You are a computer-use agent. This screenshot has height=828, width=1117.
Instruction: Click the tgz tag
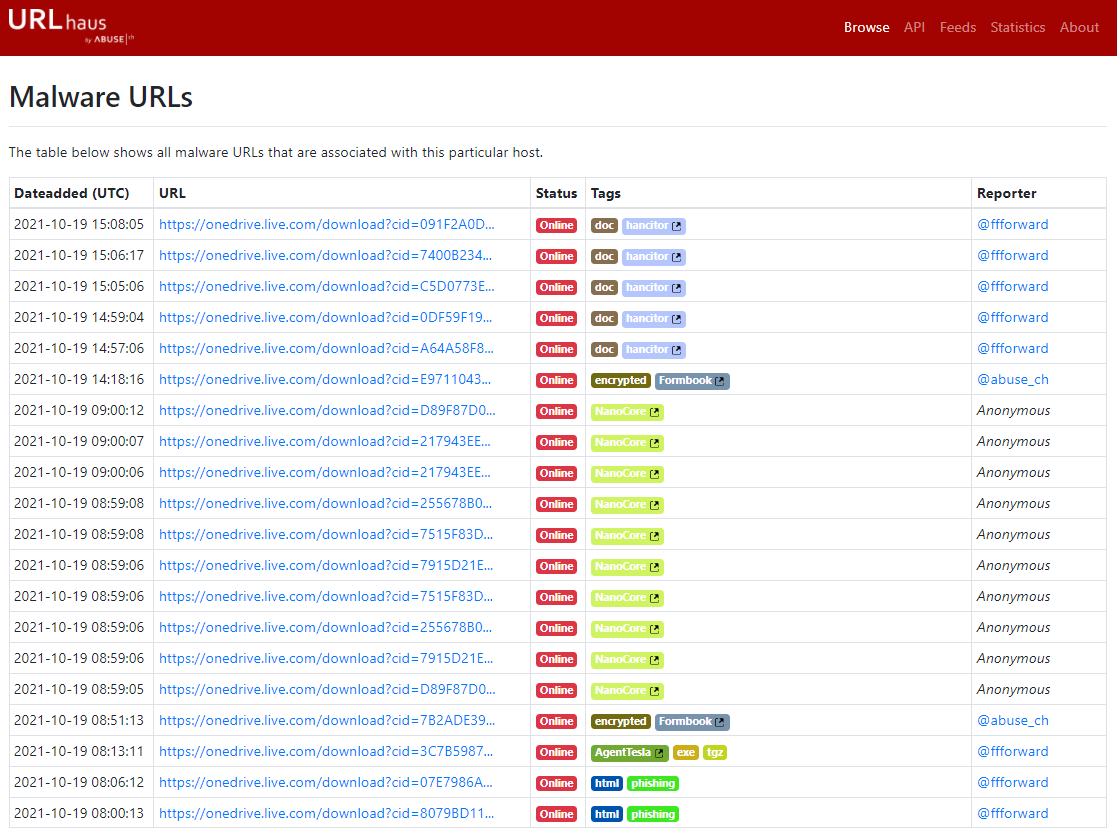click(x=715, y=752)
